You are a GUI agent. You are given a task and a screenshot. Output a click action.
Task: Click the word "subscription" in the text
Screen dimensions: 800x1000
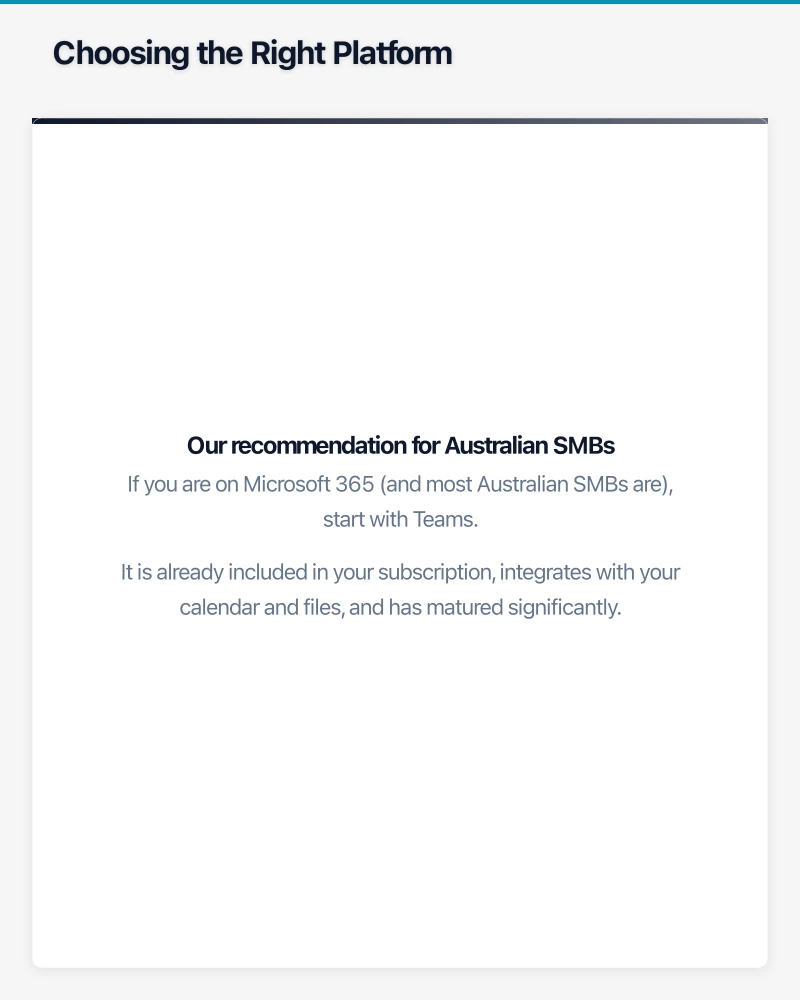click(x=440, y=573)
